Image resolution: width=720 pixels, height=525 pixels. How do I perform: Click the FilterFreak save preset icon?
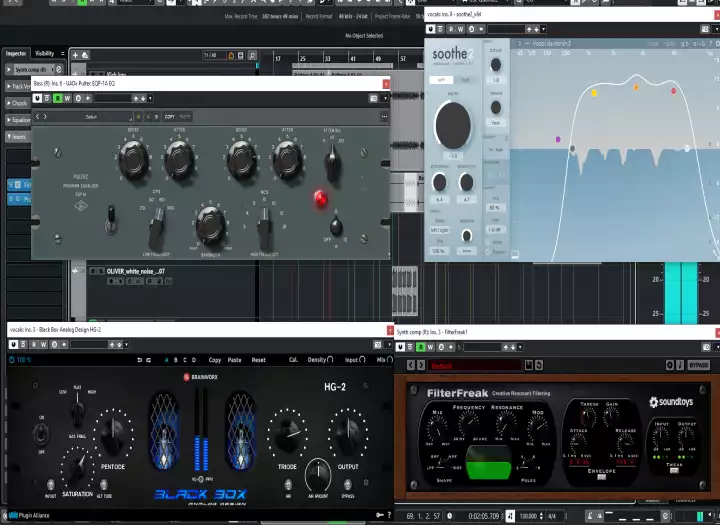529,365
